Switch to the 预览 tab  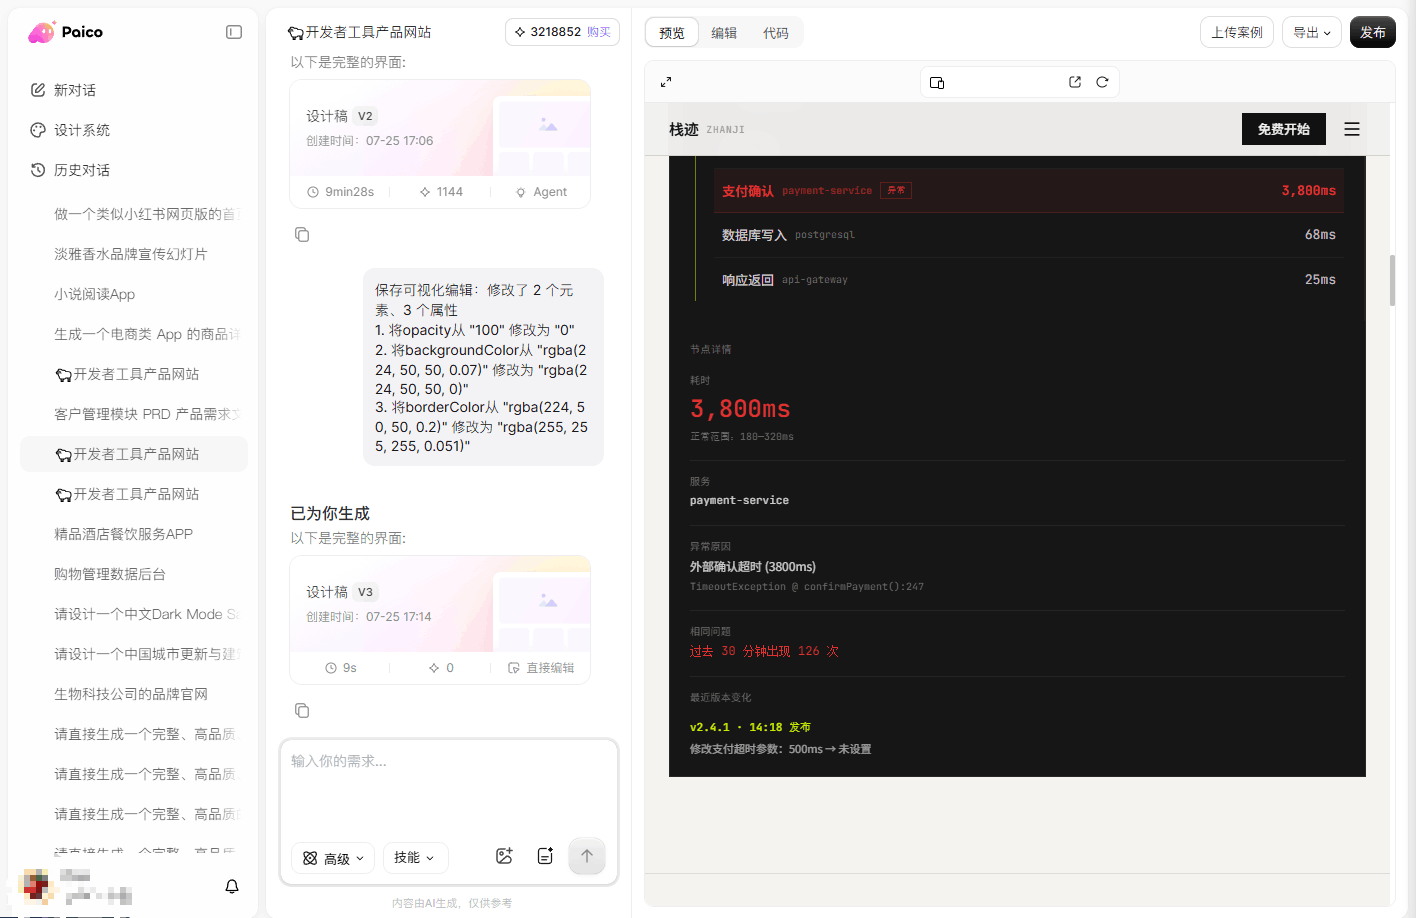point(672,33)
